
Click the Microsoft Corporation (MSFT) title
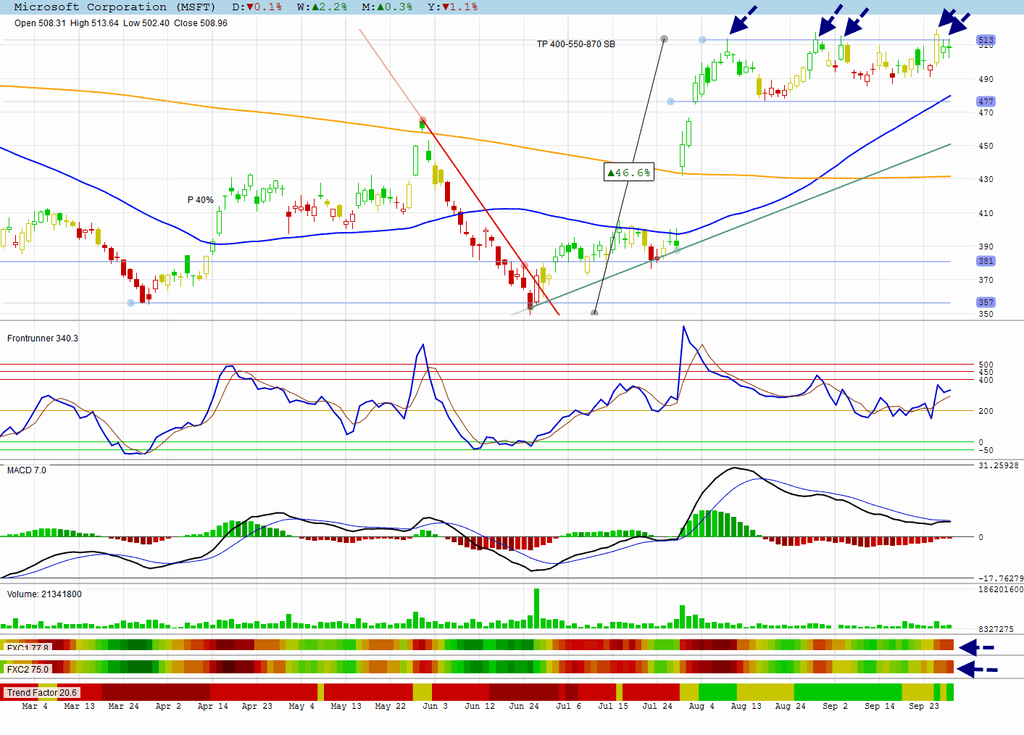pos(114,7)
